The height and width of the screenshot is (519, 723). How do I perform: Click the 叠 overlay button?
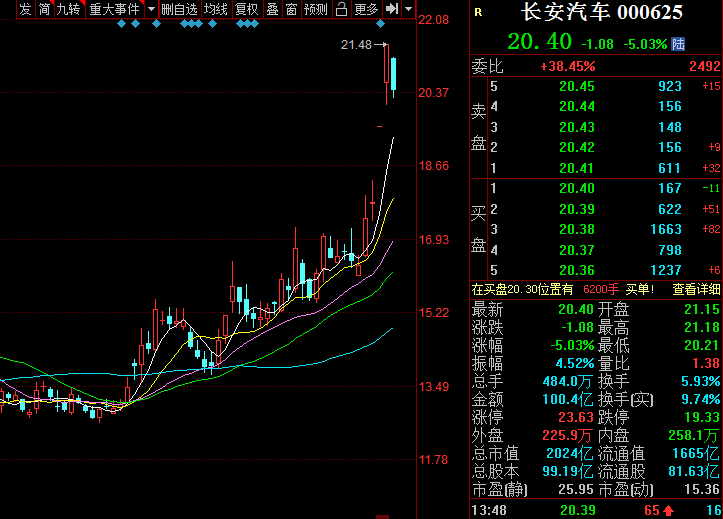click(273, 9)
